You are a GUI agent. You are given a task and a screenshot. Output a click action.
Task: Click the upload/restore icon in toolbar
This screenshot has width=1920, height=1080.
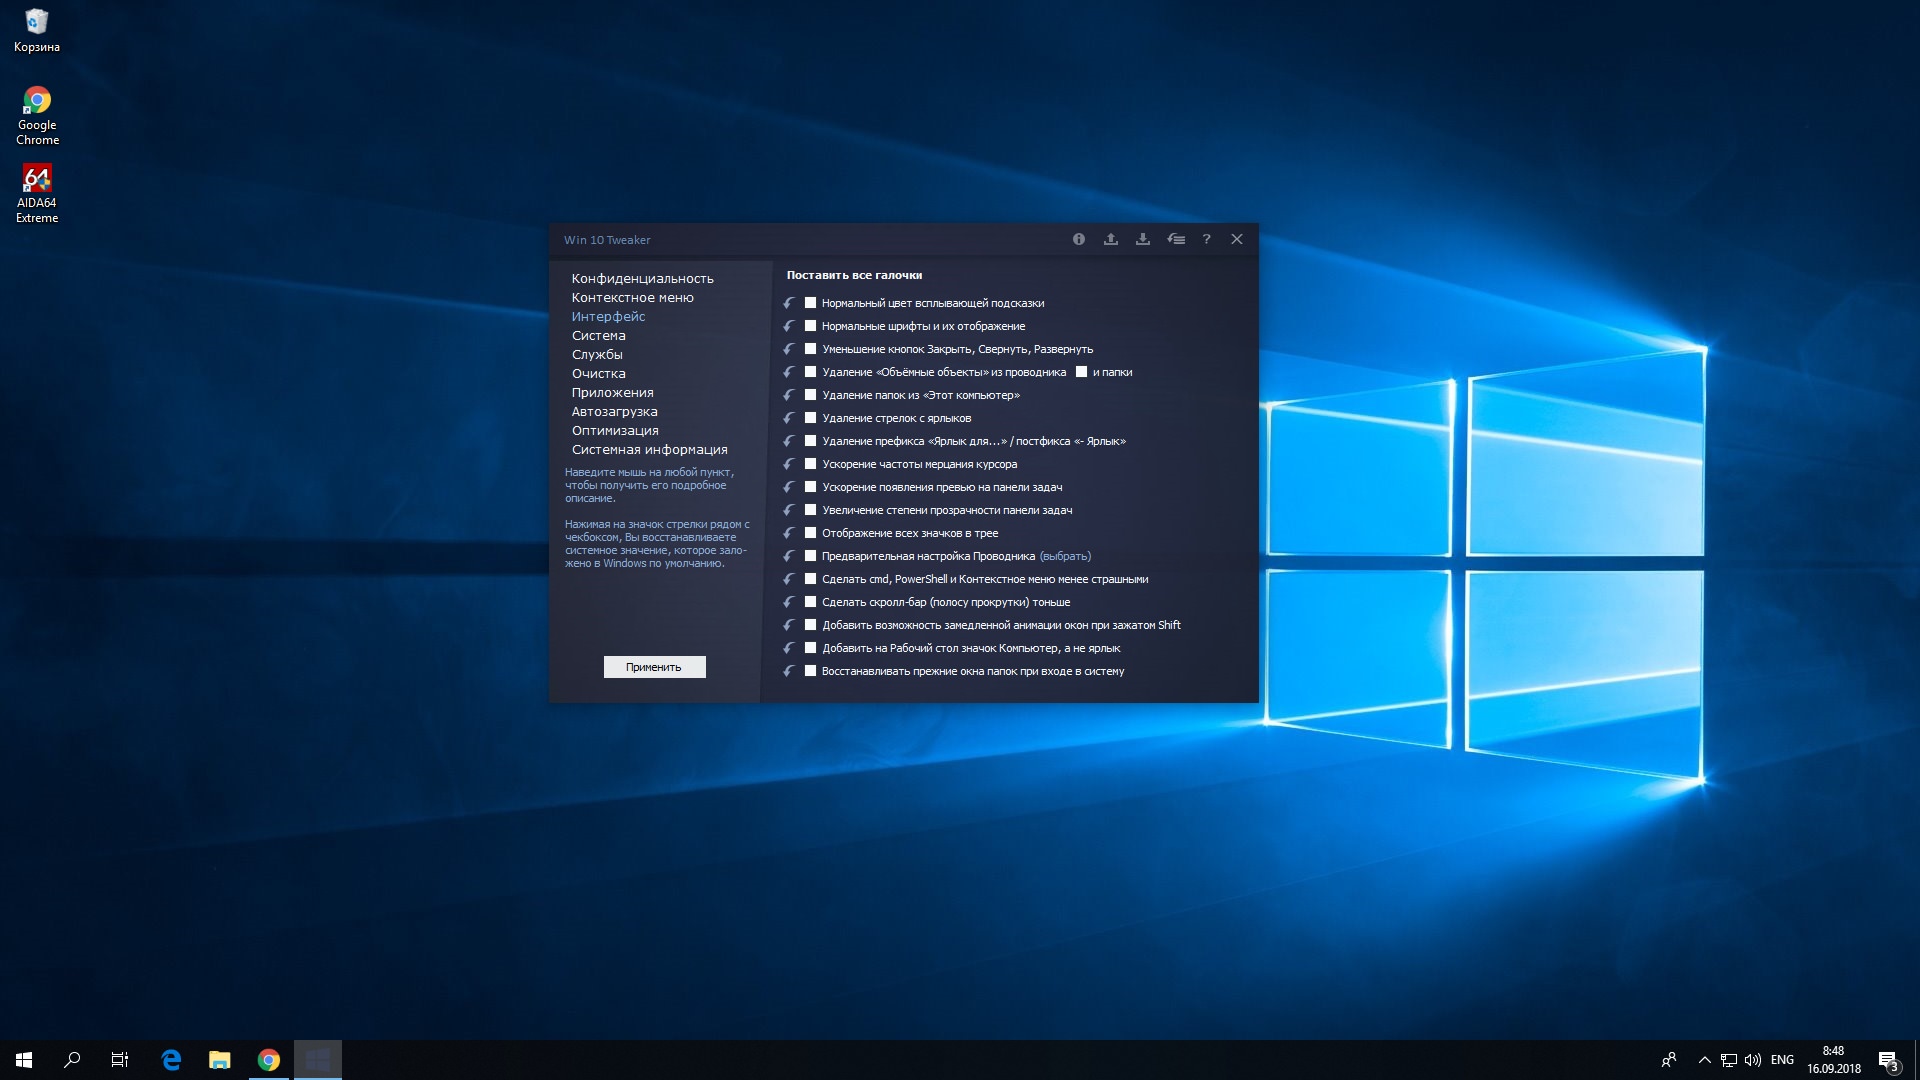point(1110,239)
